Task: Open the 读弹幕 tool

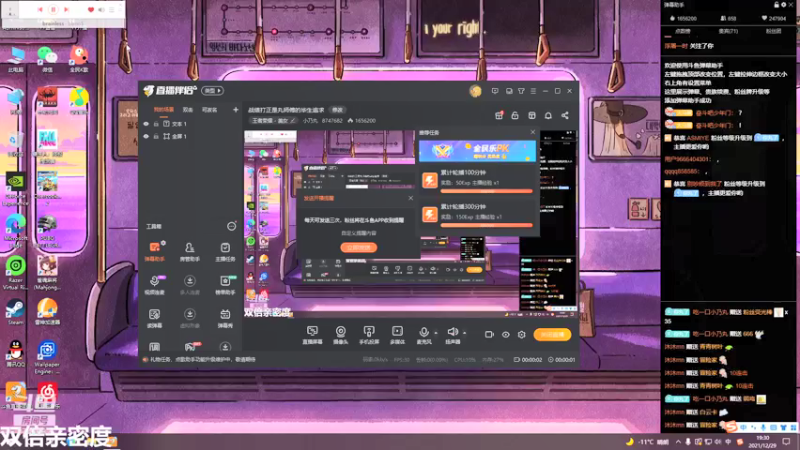Action: (154, 318)
